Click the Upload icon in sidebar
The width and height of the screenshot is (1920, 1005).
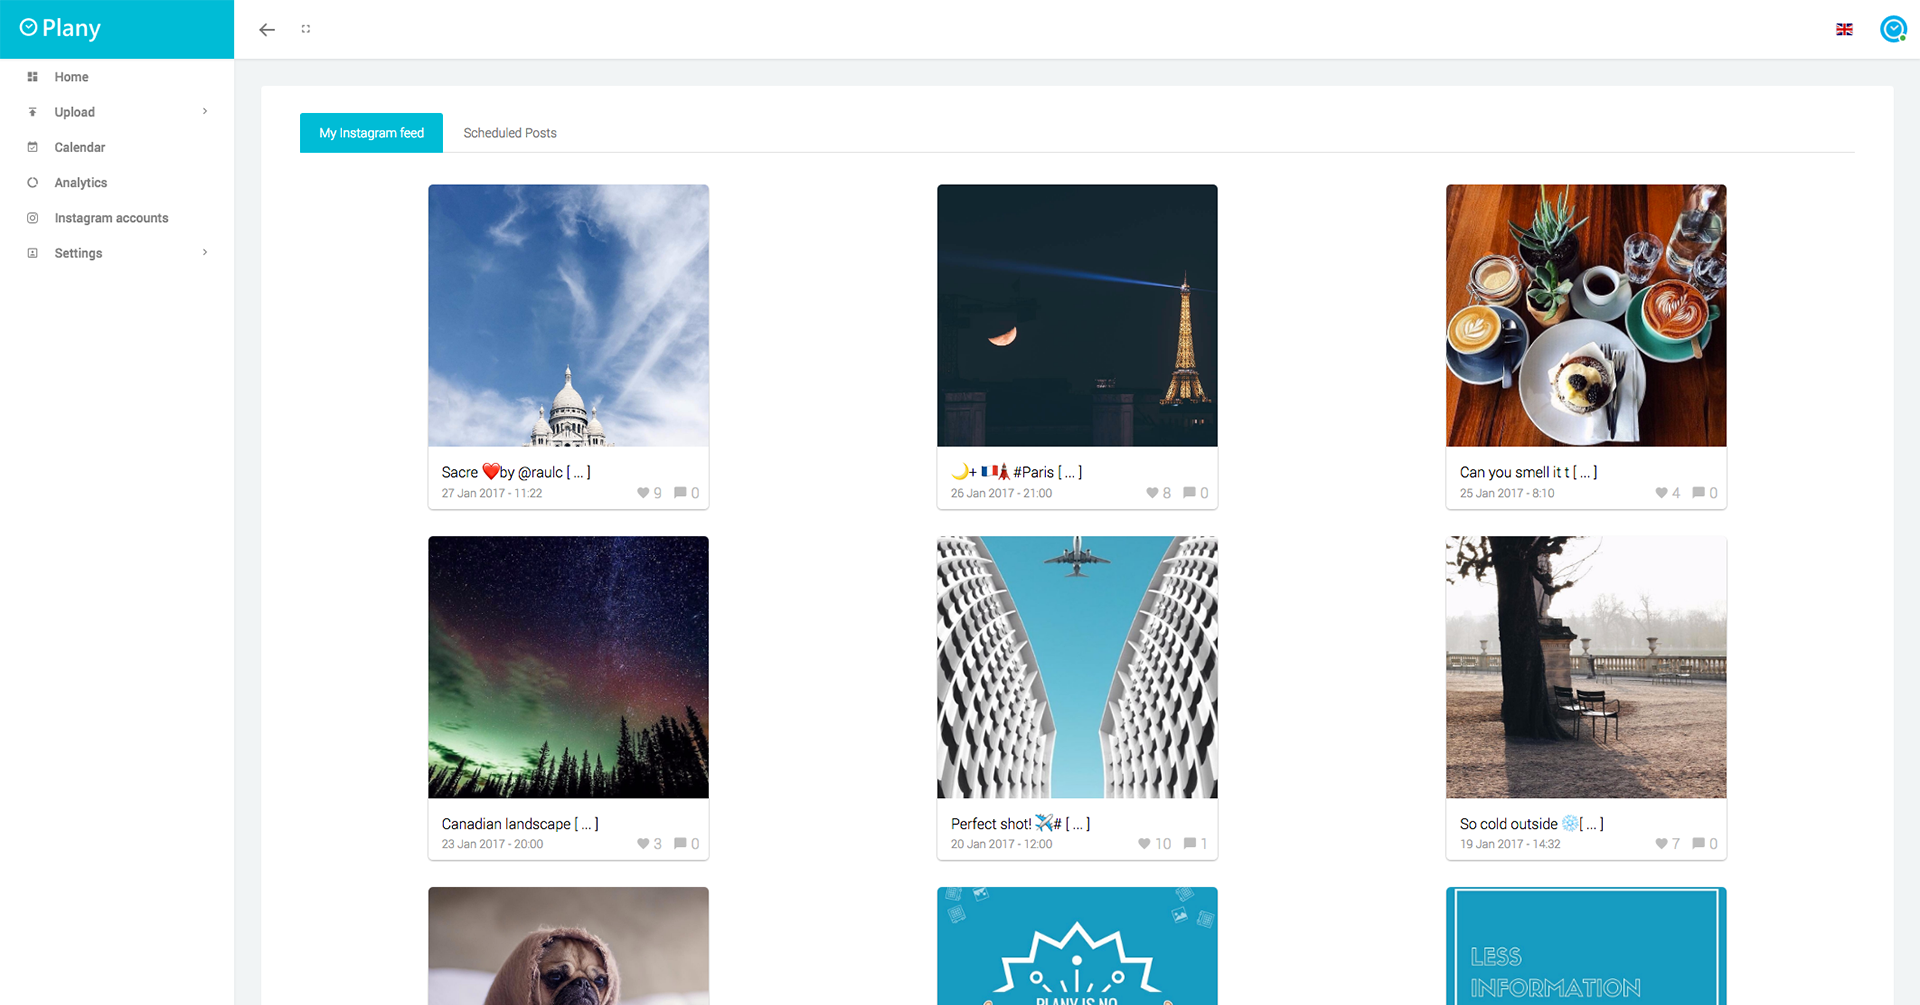point(33,112)
